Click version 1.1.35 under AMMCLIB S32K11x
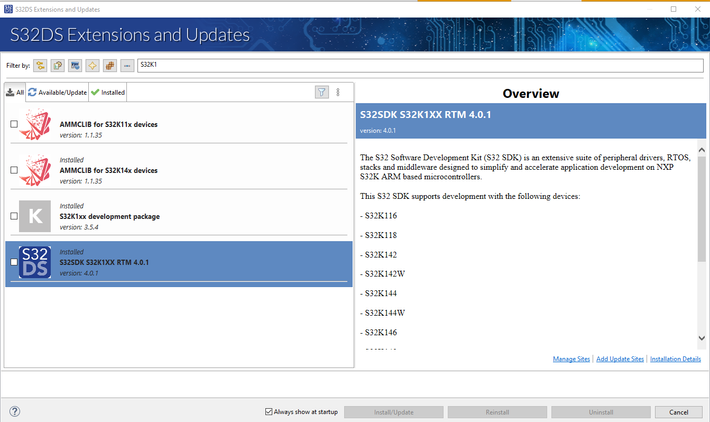710x422 pixels. [x=81, y=135]
